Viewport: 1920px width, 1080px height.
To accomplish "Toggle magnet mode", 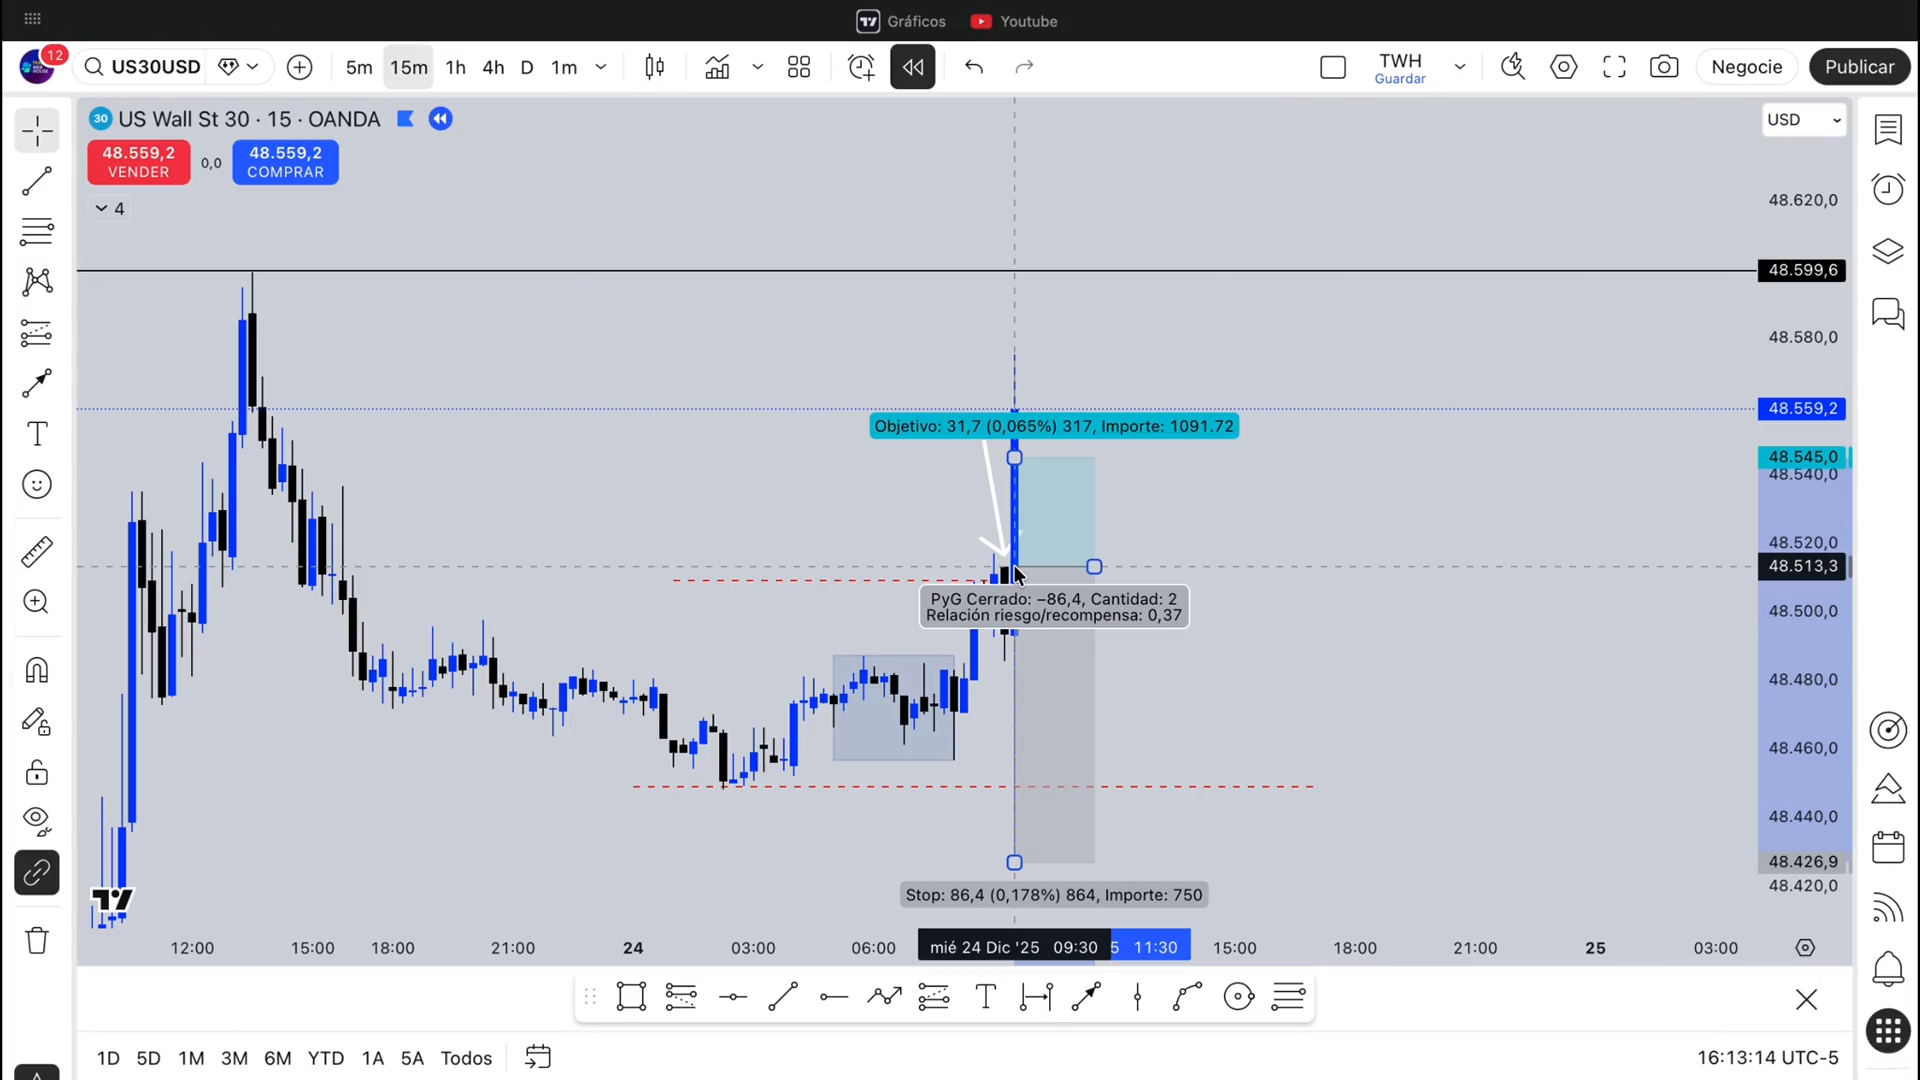I will (37, 670).
